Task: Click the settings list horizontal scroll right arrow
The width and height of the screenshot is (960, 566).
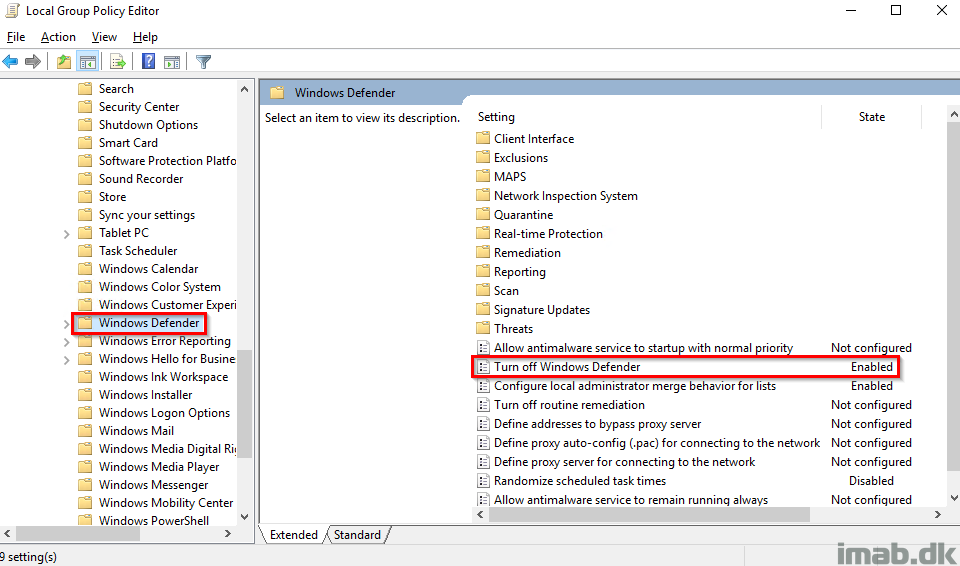Action: point(937,515)
